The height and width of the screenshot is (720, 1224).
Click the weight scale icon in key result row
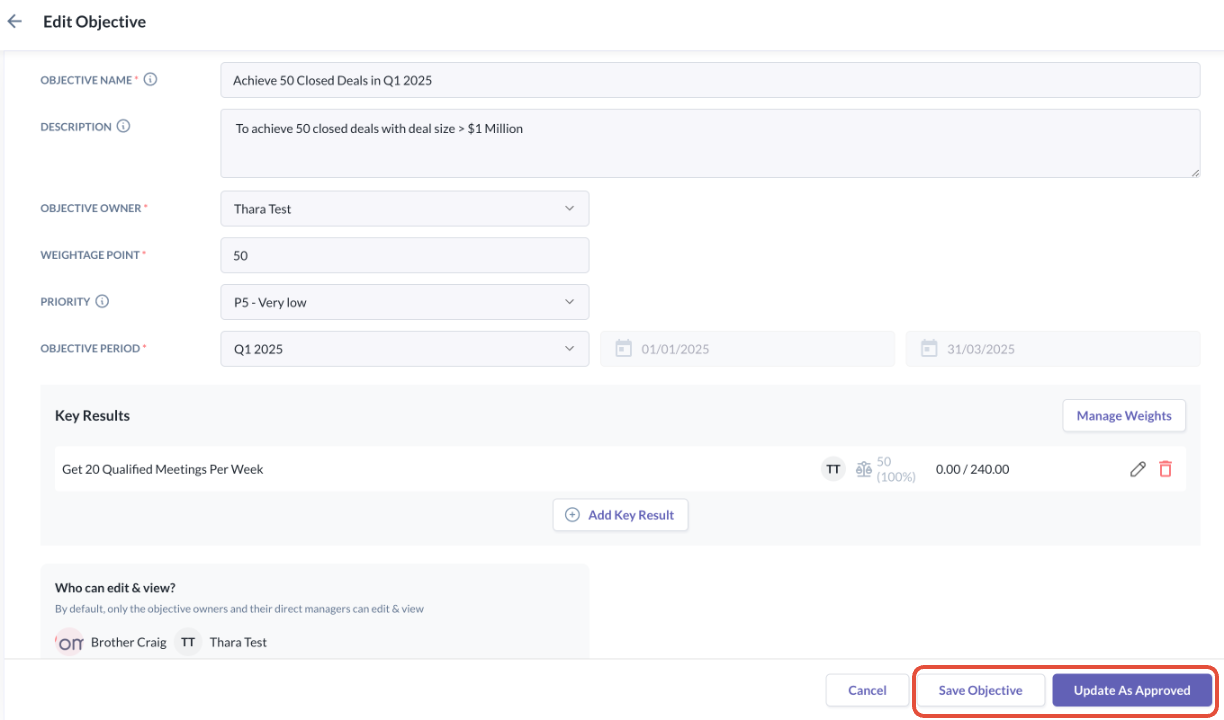pos(864,469)
